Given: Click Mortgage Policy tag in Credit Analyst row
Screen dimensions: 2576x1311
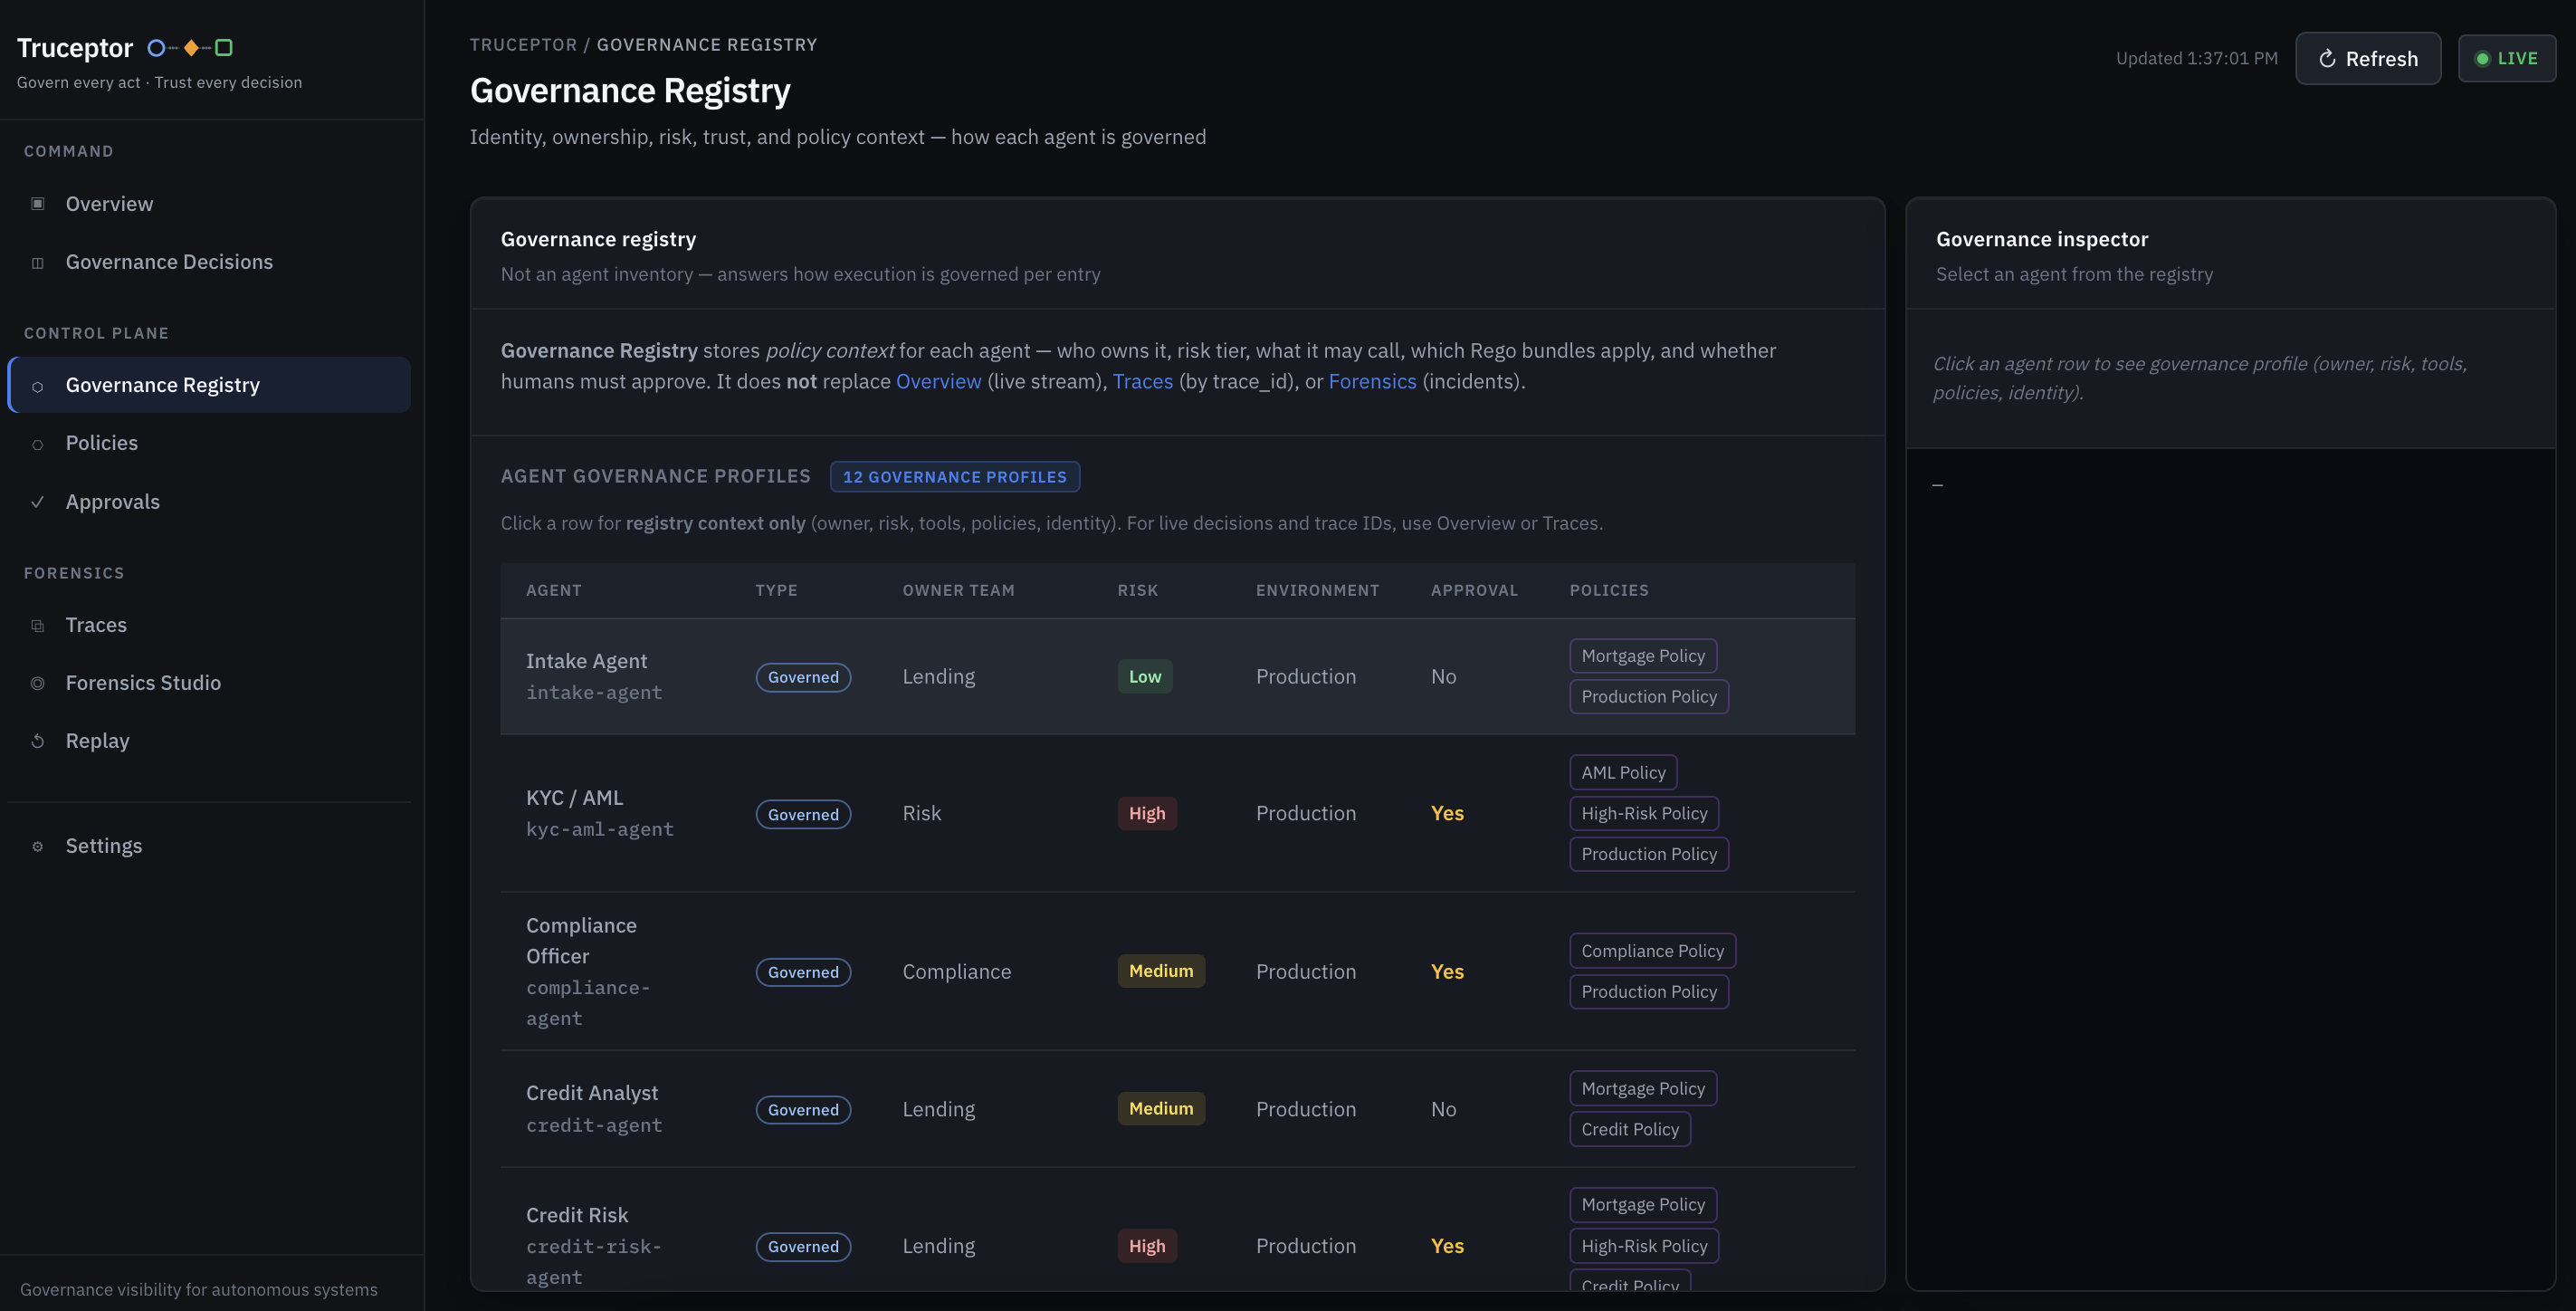Looking at the screenshot, I should (1643, 1089).
